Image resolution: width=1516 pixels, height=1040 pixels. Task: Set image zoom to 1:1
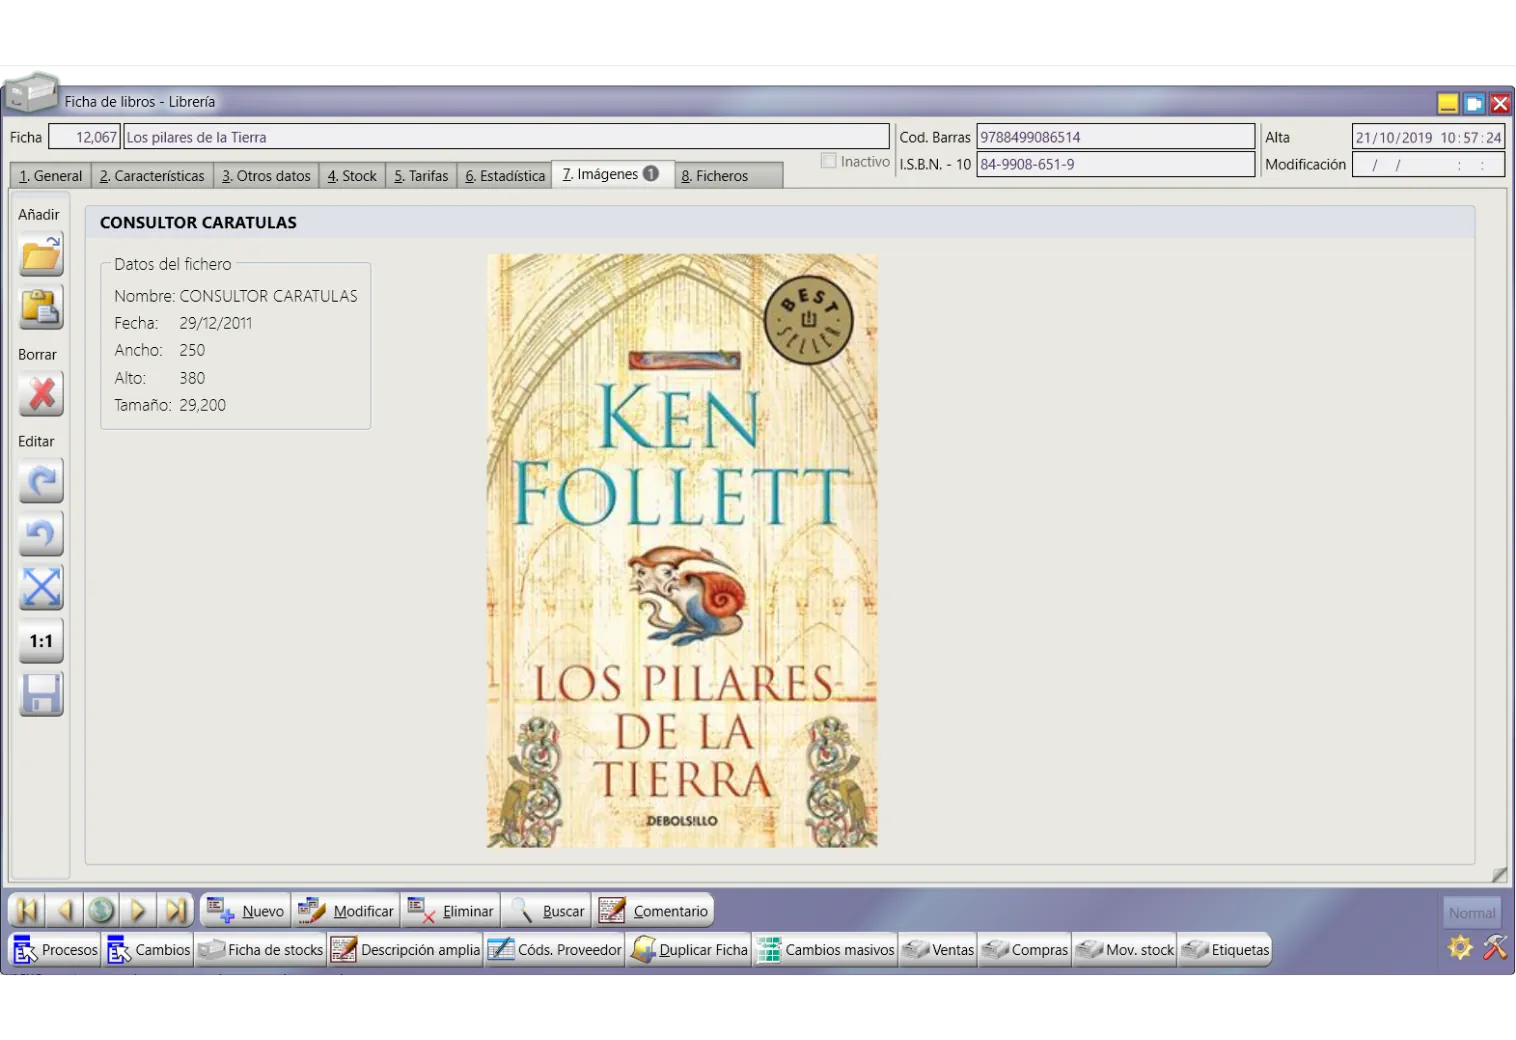(x=41, y=641)
